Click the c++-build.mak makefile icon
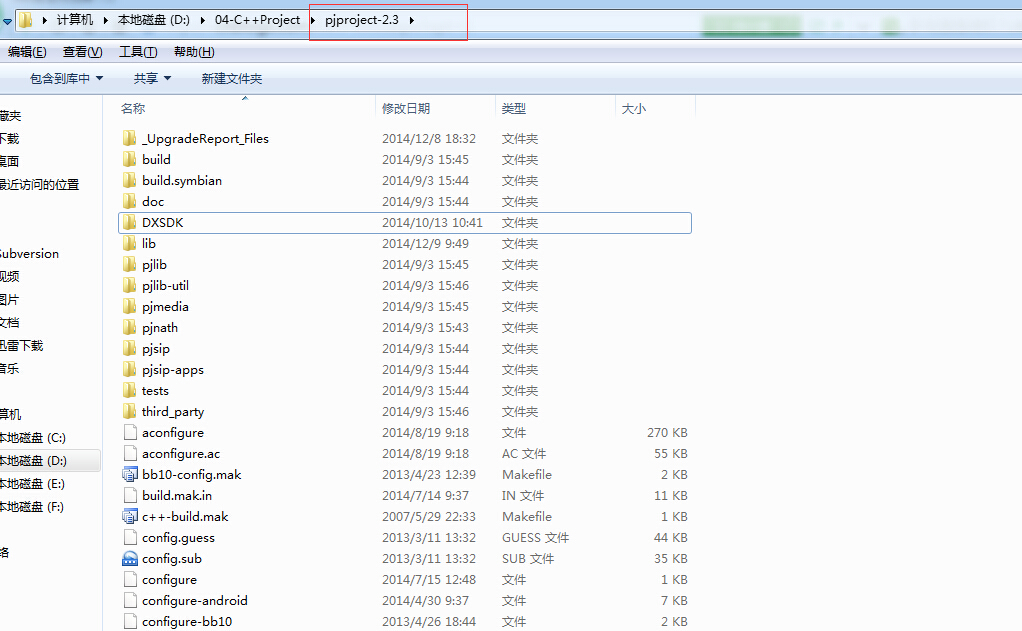Screen dimensions: 1022x631 130,516
